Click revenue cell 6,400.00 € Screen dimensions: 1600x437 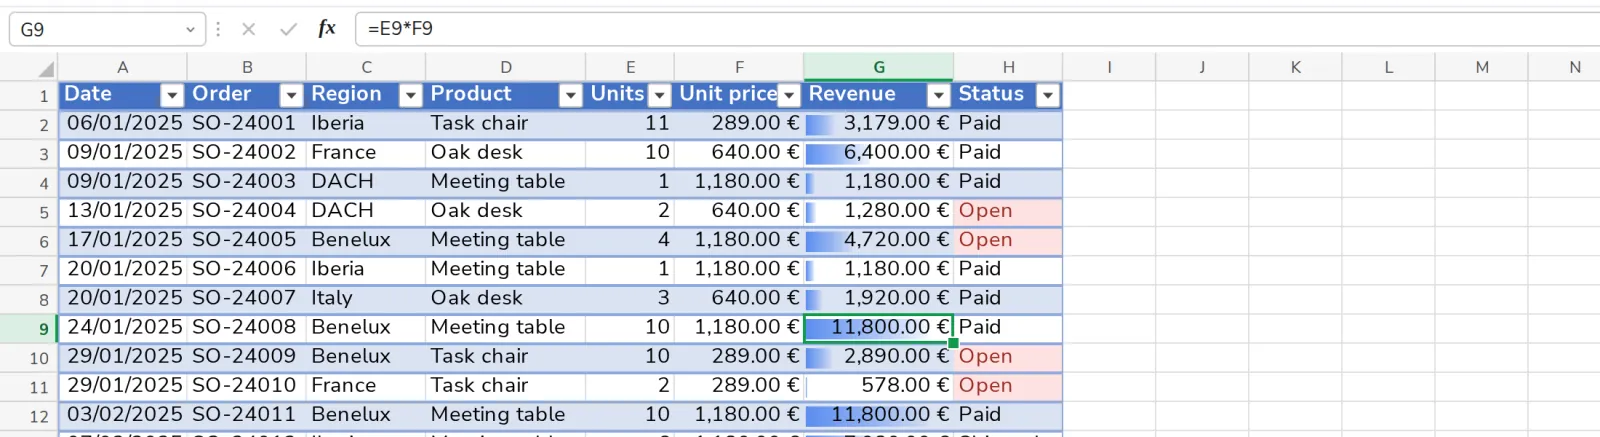click(x=879, y=153)
